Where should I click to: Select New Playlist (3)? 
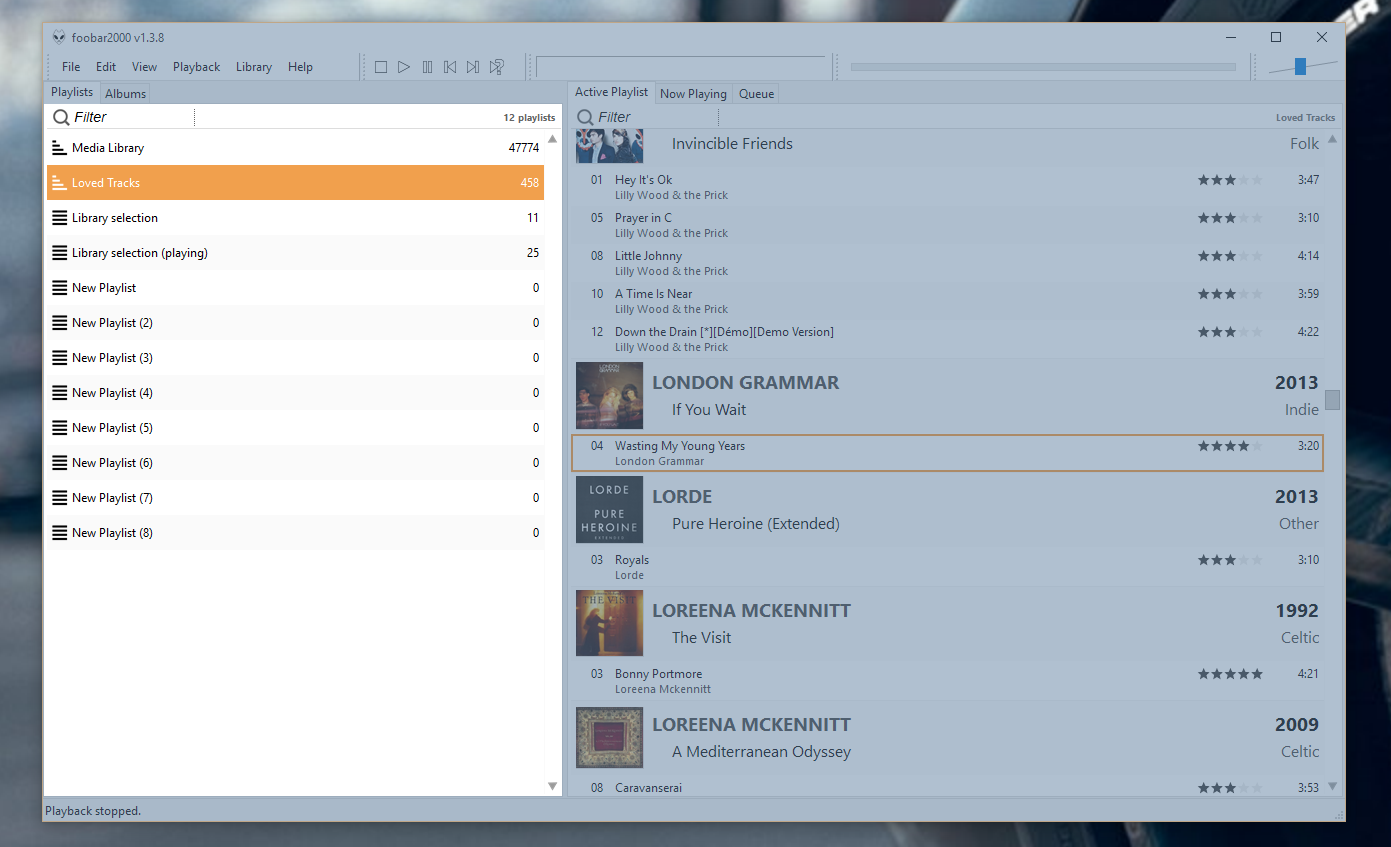click(x=295, y=358)
